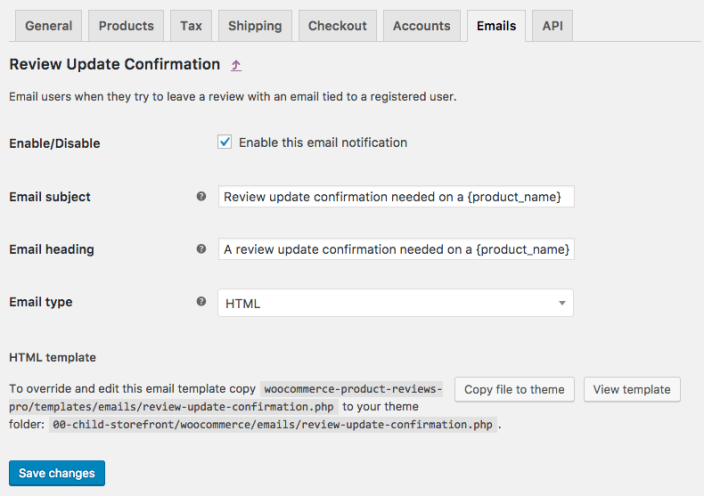
Task: Click the Enable this email notification label
Action: click(x=323, y=143)
